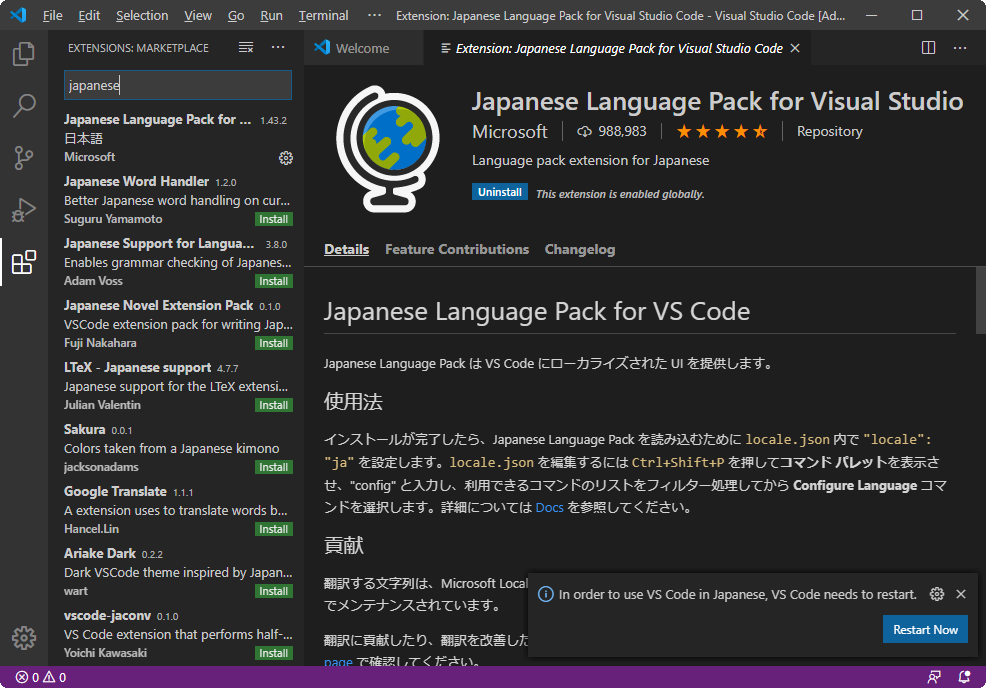This screenshot has width=986, height=688.
Task: Open the Search view in activity bar
Action: point(24,106)
